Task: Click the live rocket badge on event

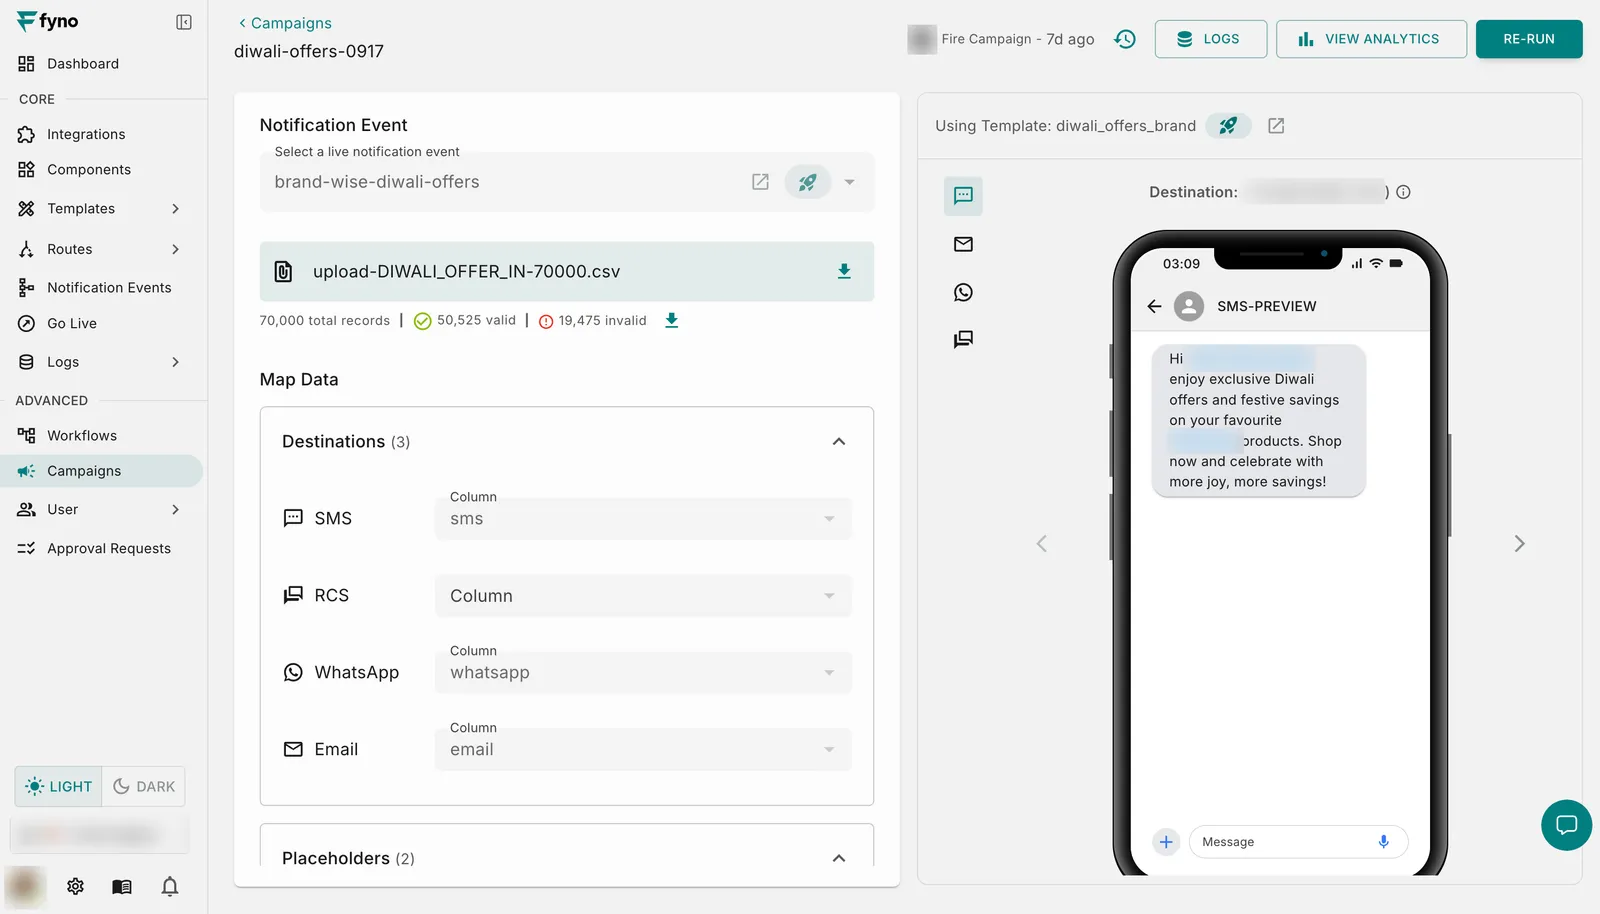Action: tap(808, 182)
